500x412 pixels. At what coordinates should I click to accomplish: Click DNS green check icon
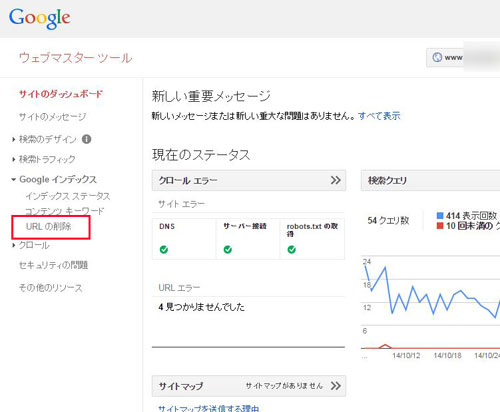(x=164, y=249)
